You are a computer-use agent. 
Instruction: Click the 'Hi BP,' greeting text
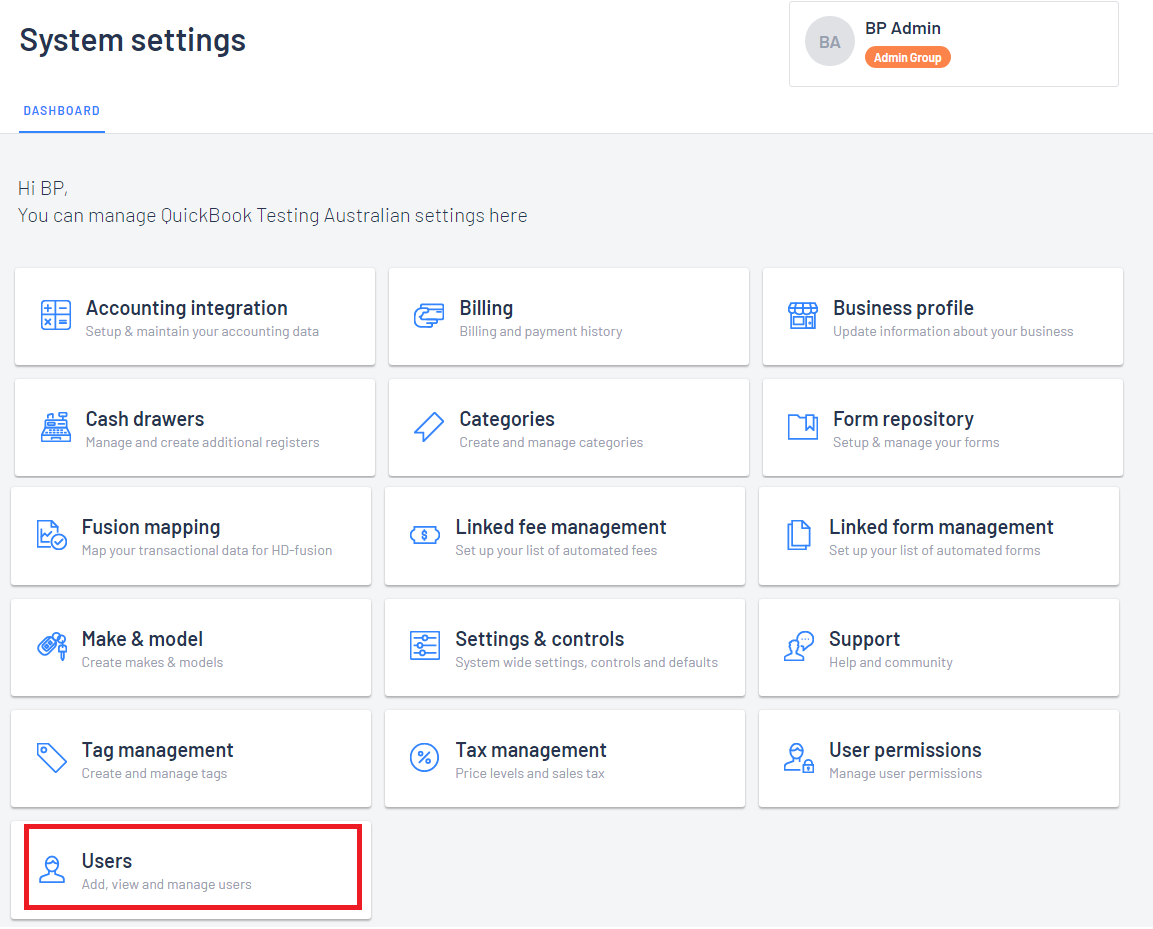tap(43, 189)
